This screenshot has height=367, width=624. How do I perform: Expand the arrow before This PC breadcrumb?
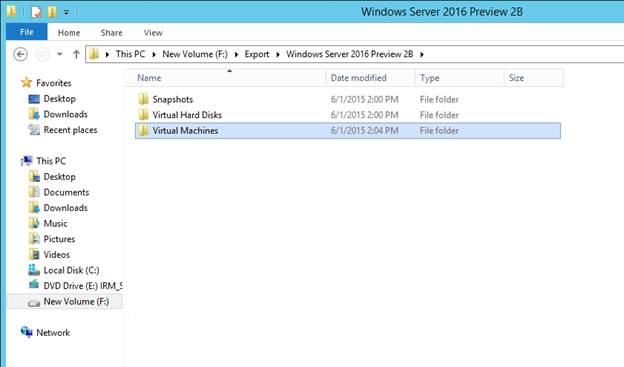point(107,55)
